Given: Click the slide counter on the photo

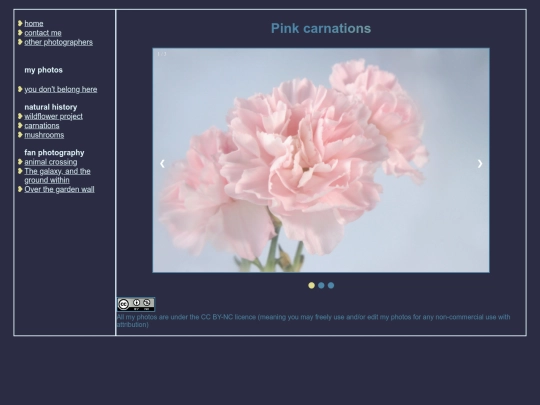Looking at the screenshot, I should coord(162,54).
